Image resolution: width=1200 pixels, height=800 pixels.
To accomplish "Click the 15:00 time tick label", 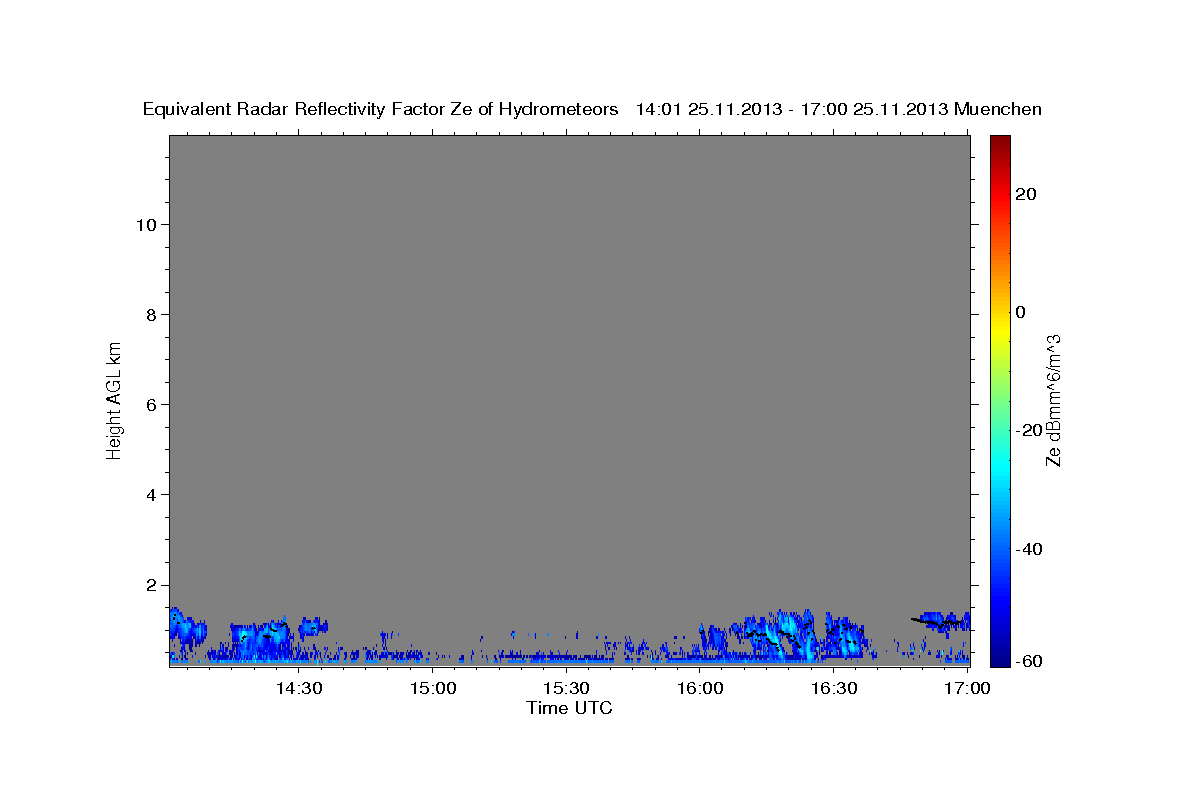I will [433, 689].
